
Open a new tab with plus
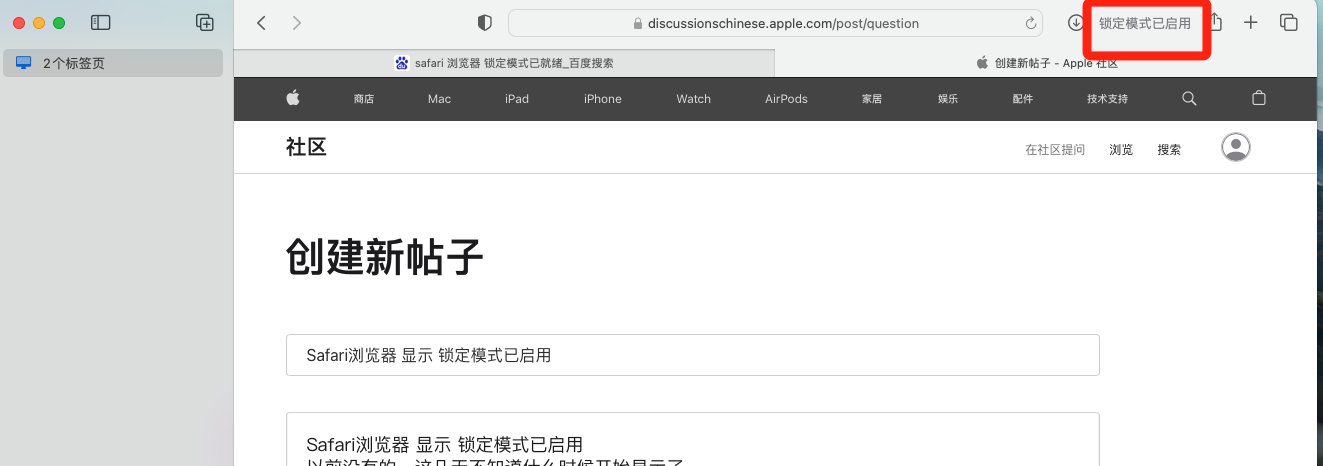[x=1250, y=22]
